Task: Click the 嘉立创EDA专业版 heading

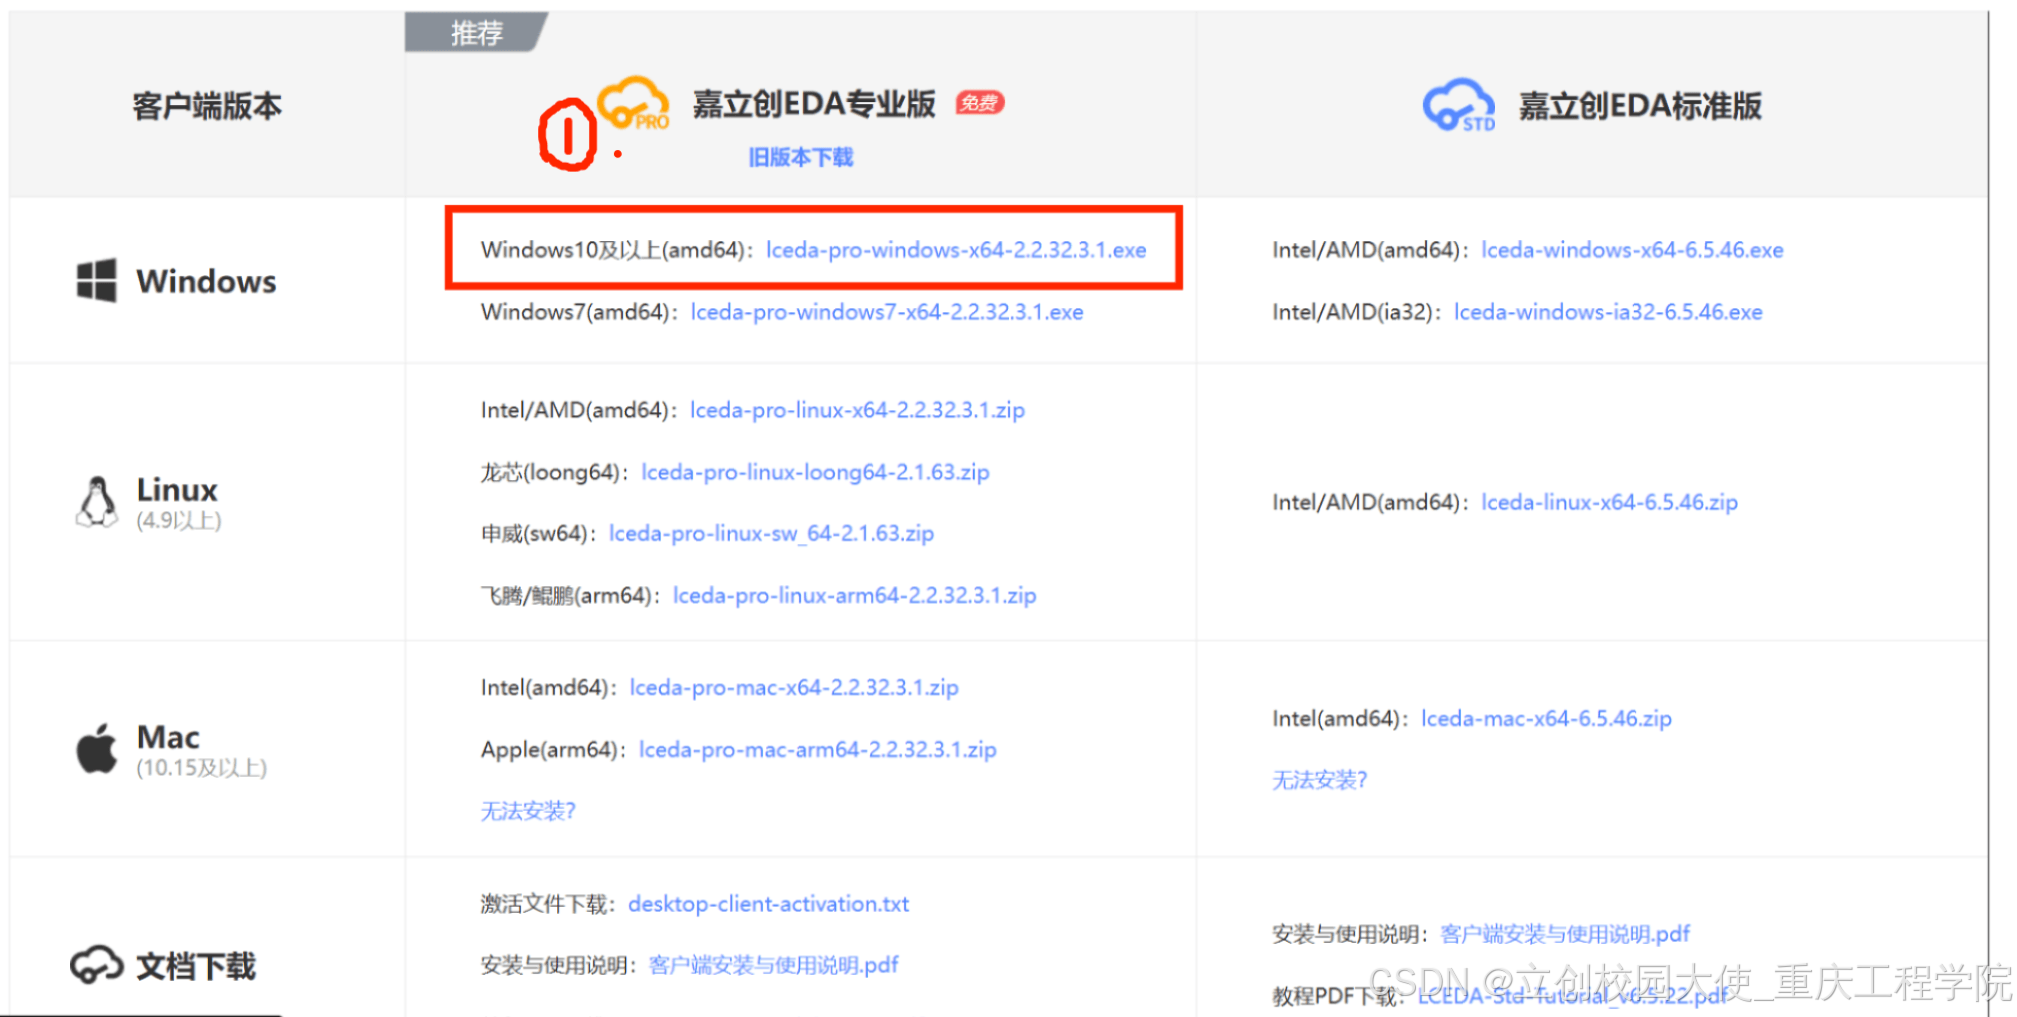Action: (814, 104)
